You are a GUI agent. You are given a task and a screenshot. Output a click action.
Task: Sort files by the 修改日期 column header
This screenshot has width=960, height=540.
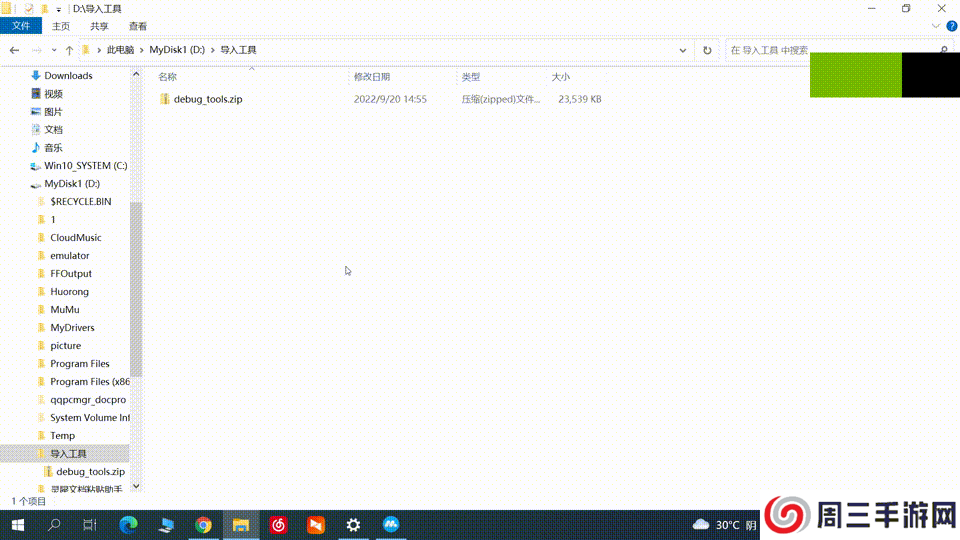tap(372, 76)
